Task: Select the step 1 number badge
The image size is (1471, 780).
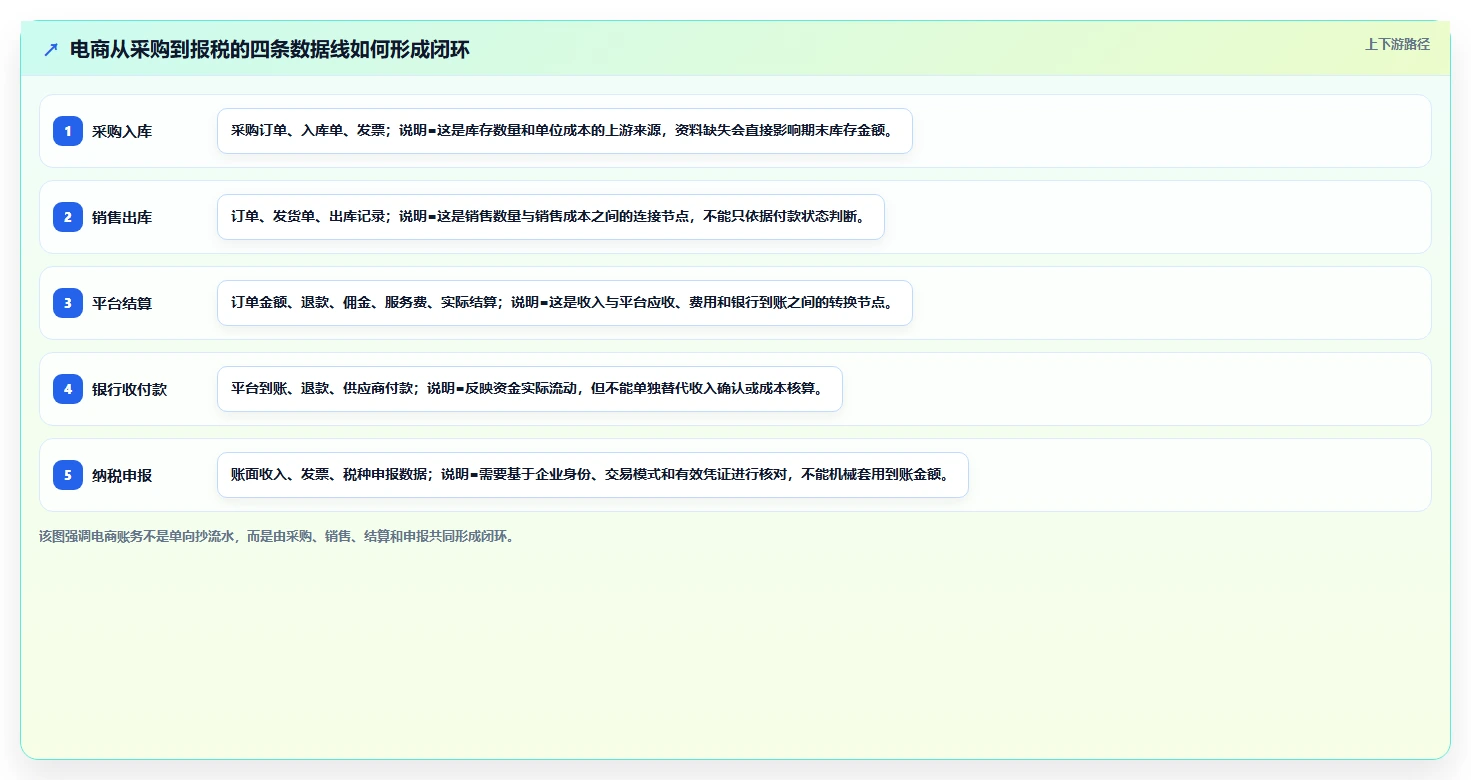Action: [x=68, y=131]
